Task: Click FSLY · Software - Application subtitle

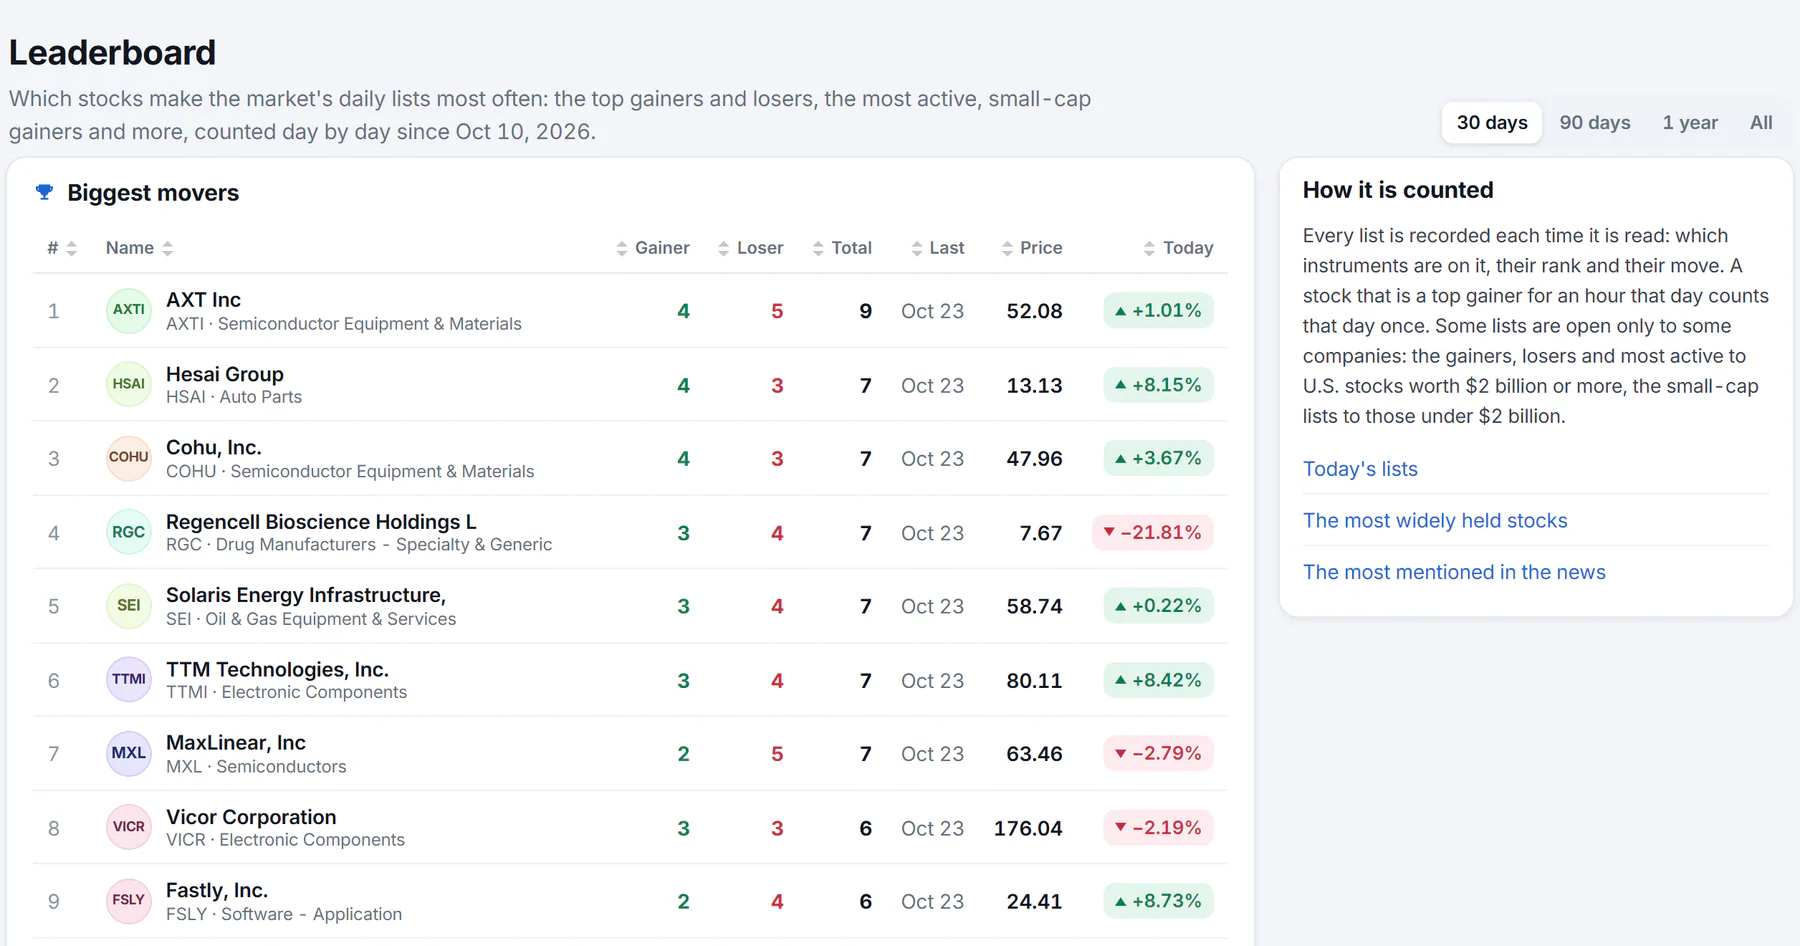Action: click(284, 914)
